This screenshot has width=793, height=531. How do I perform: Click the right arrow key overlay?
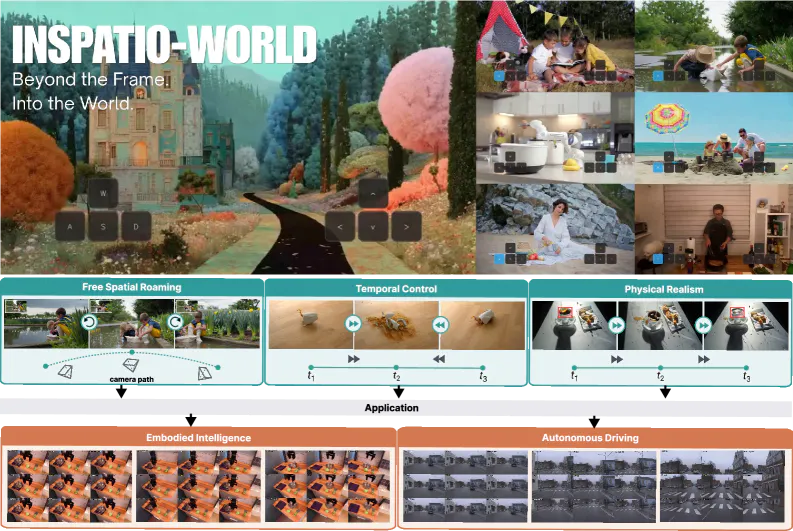406,227
